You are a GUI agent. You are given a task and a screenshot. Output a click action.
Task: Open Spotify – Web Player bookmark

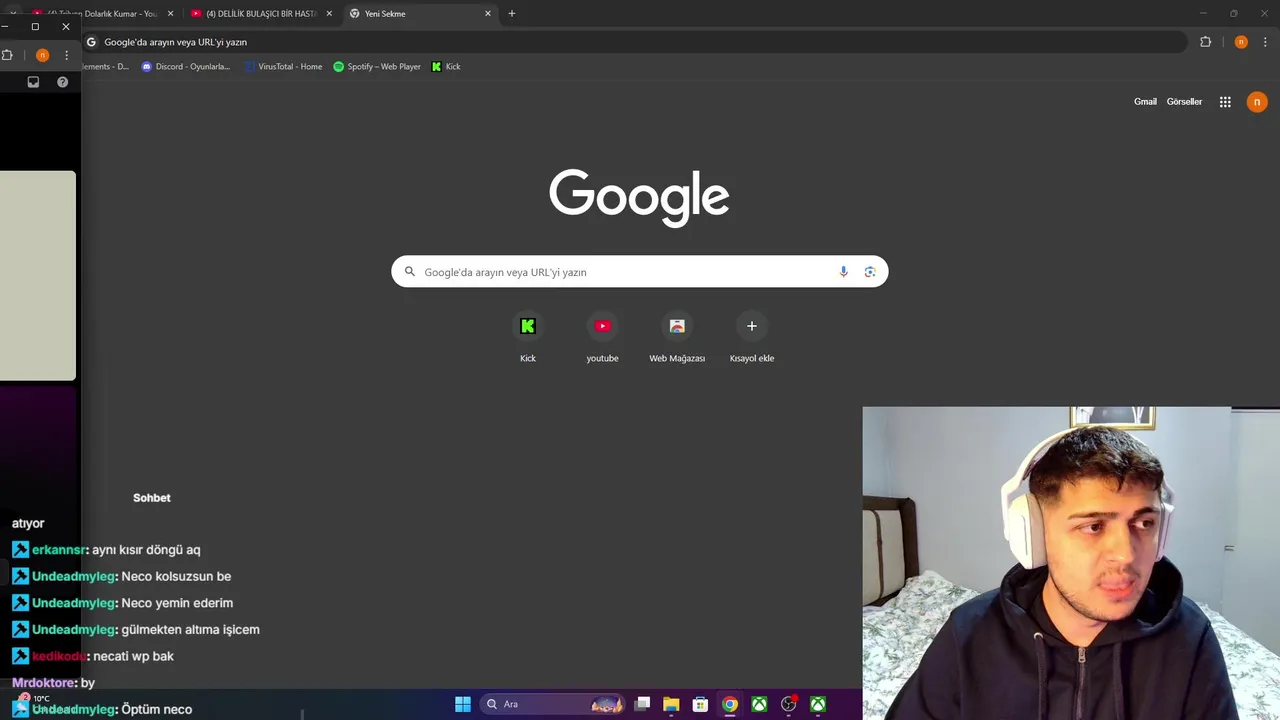click(x=377, y=67)
